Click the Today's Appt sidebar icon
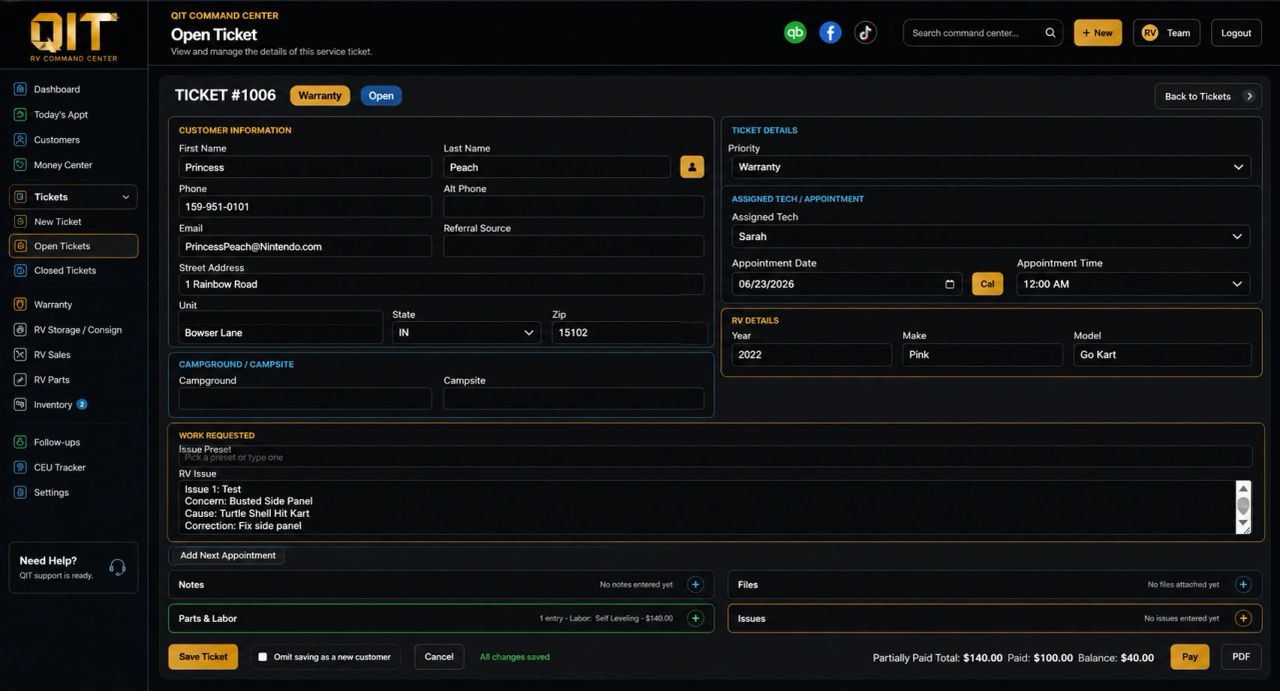This screenshot has height=691, width=1280. tap(20, 114)
